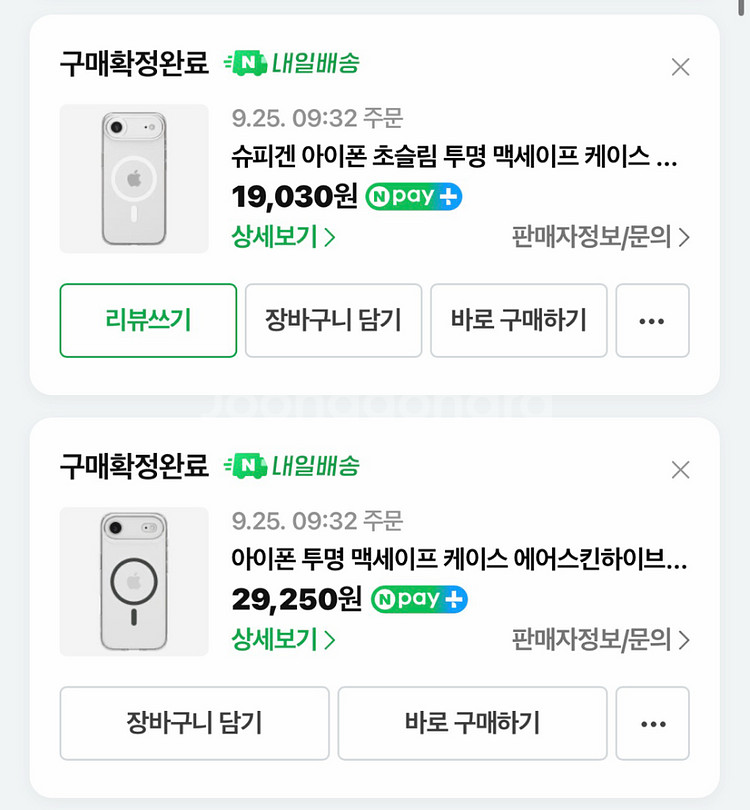Click 내일배송 truck badge on second order
This screenshot has width=750, height=810.
coord(291,466)
